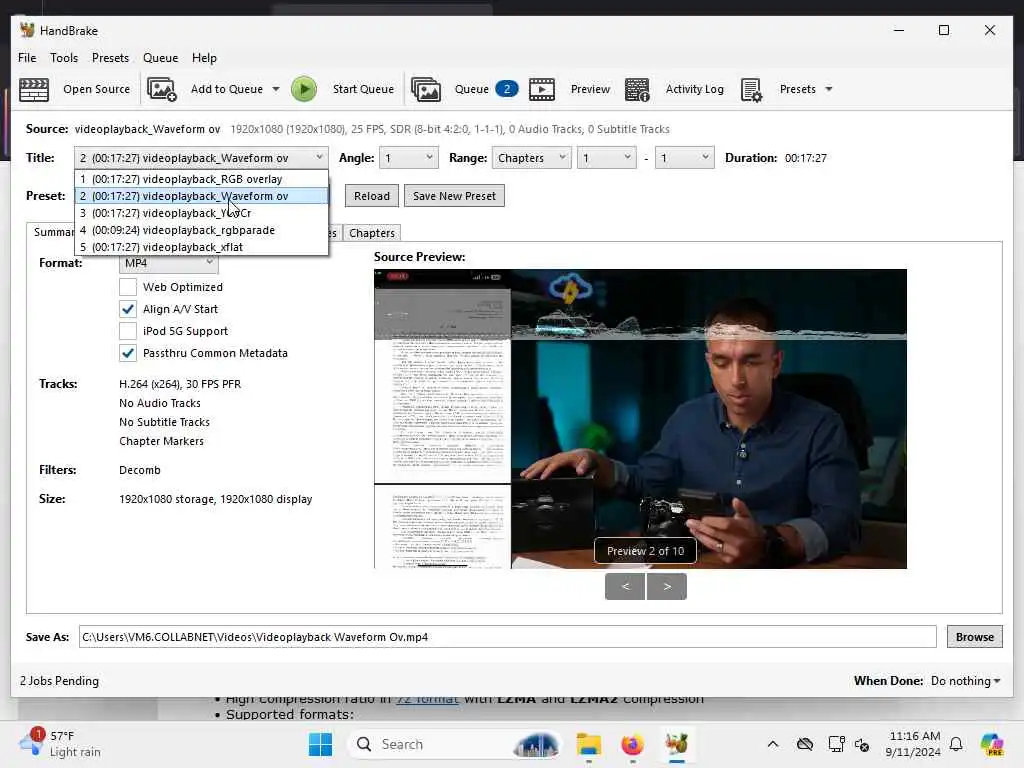This screenshot has width=1024, height=768.
Task: Open the When Done Do nothing dropdown
Action: (x=965, y=680)
